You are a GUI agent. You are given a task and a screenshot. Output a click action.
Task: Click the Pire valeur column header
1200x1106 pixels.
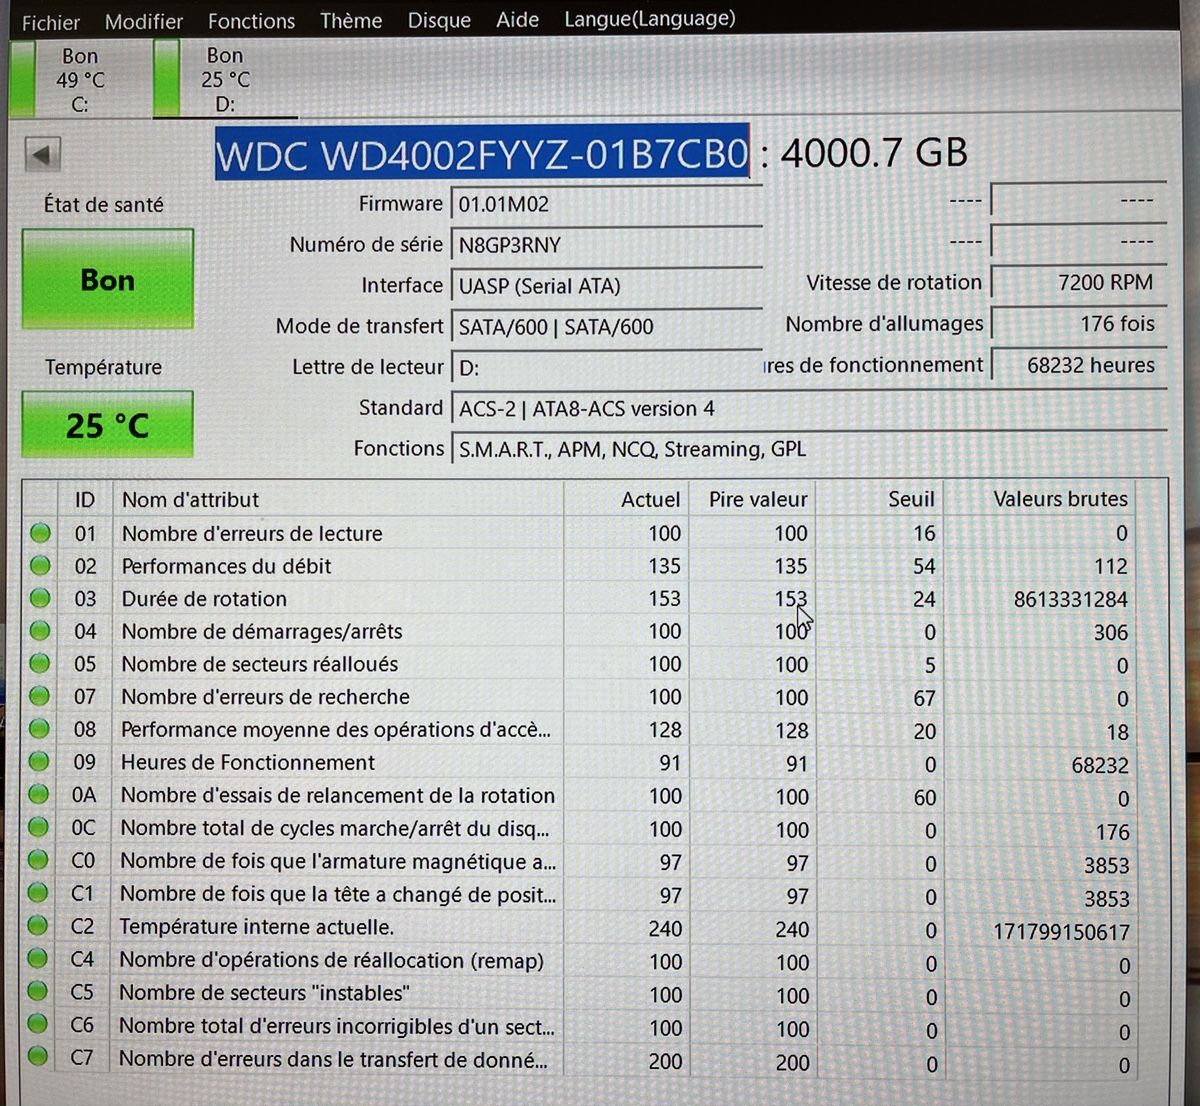(x=752, y=499)
